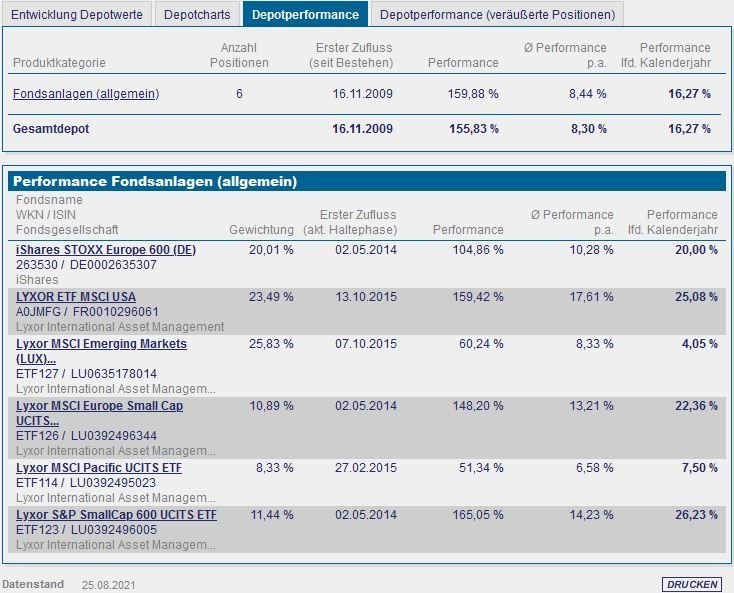The width and height of the screenshot is (734, 593).
Task: Click iShares ISIN DE0002635307
Action: (113, 265)
